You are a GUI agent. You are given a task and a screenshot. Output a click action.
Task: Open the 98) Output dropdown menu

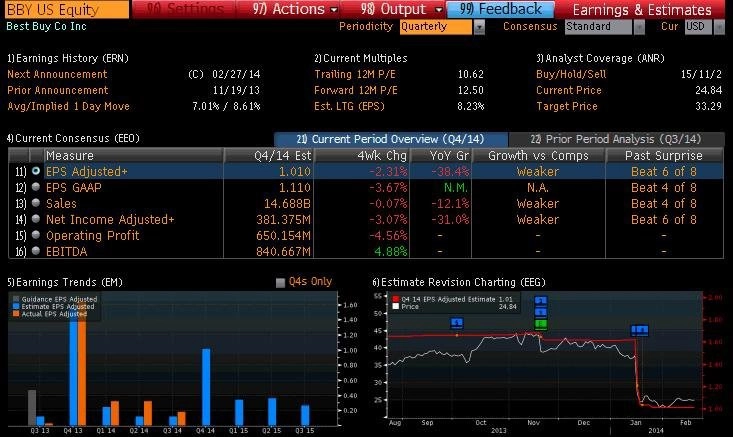[x=401, y=9]
